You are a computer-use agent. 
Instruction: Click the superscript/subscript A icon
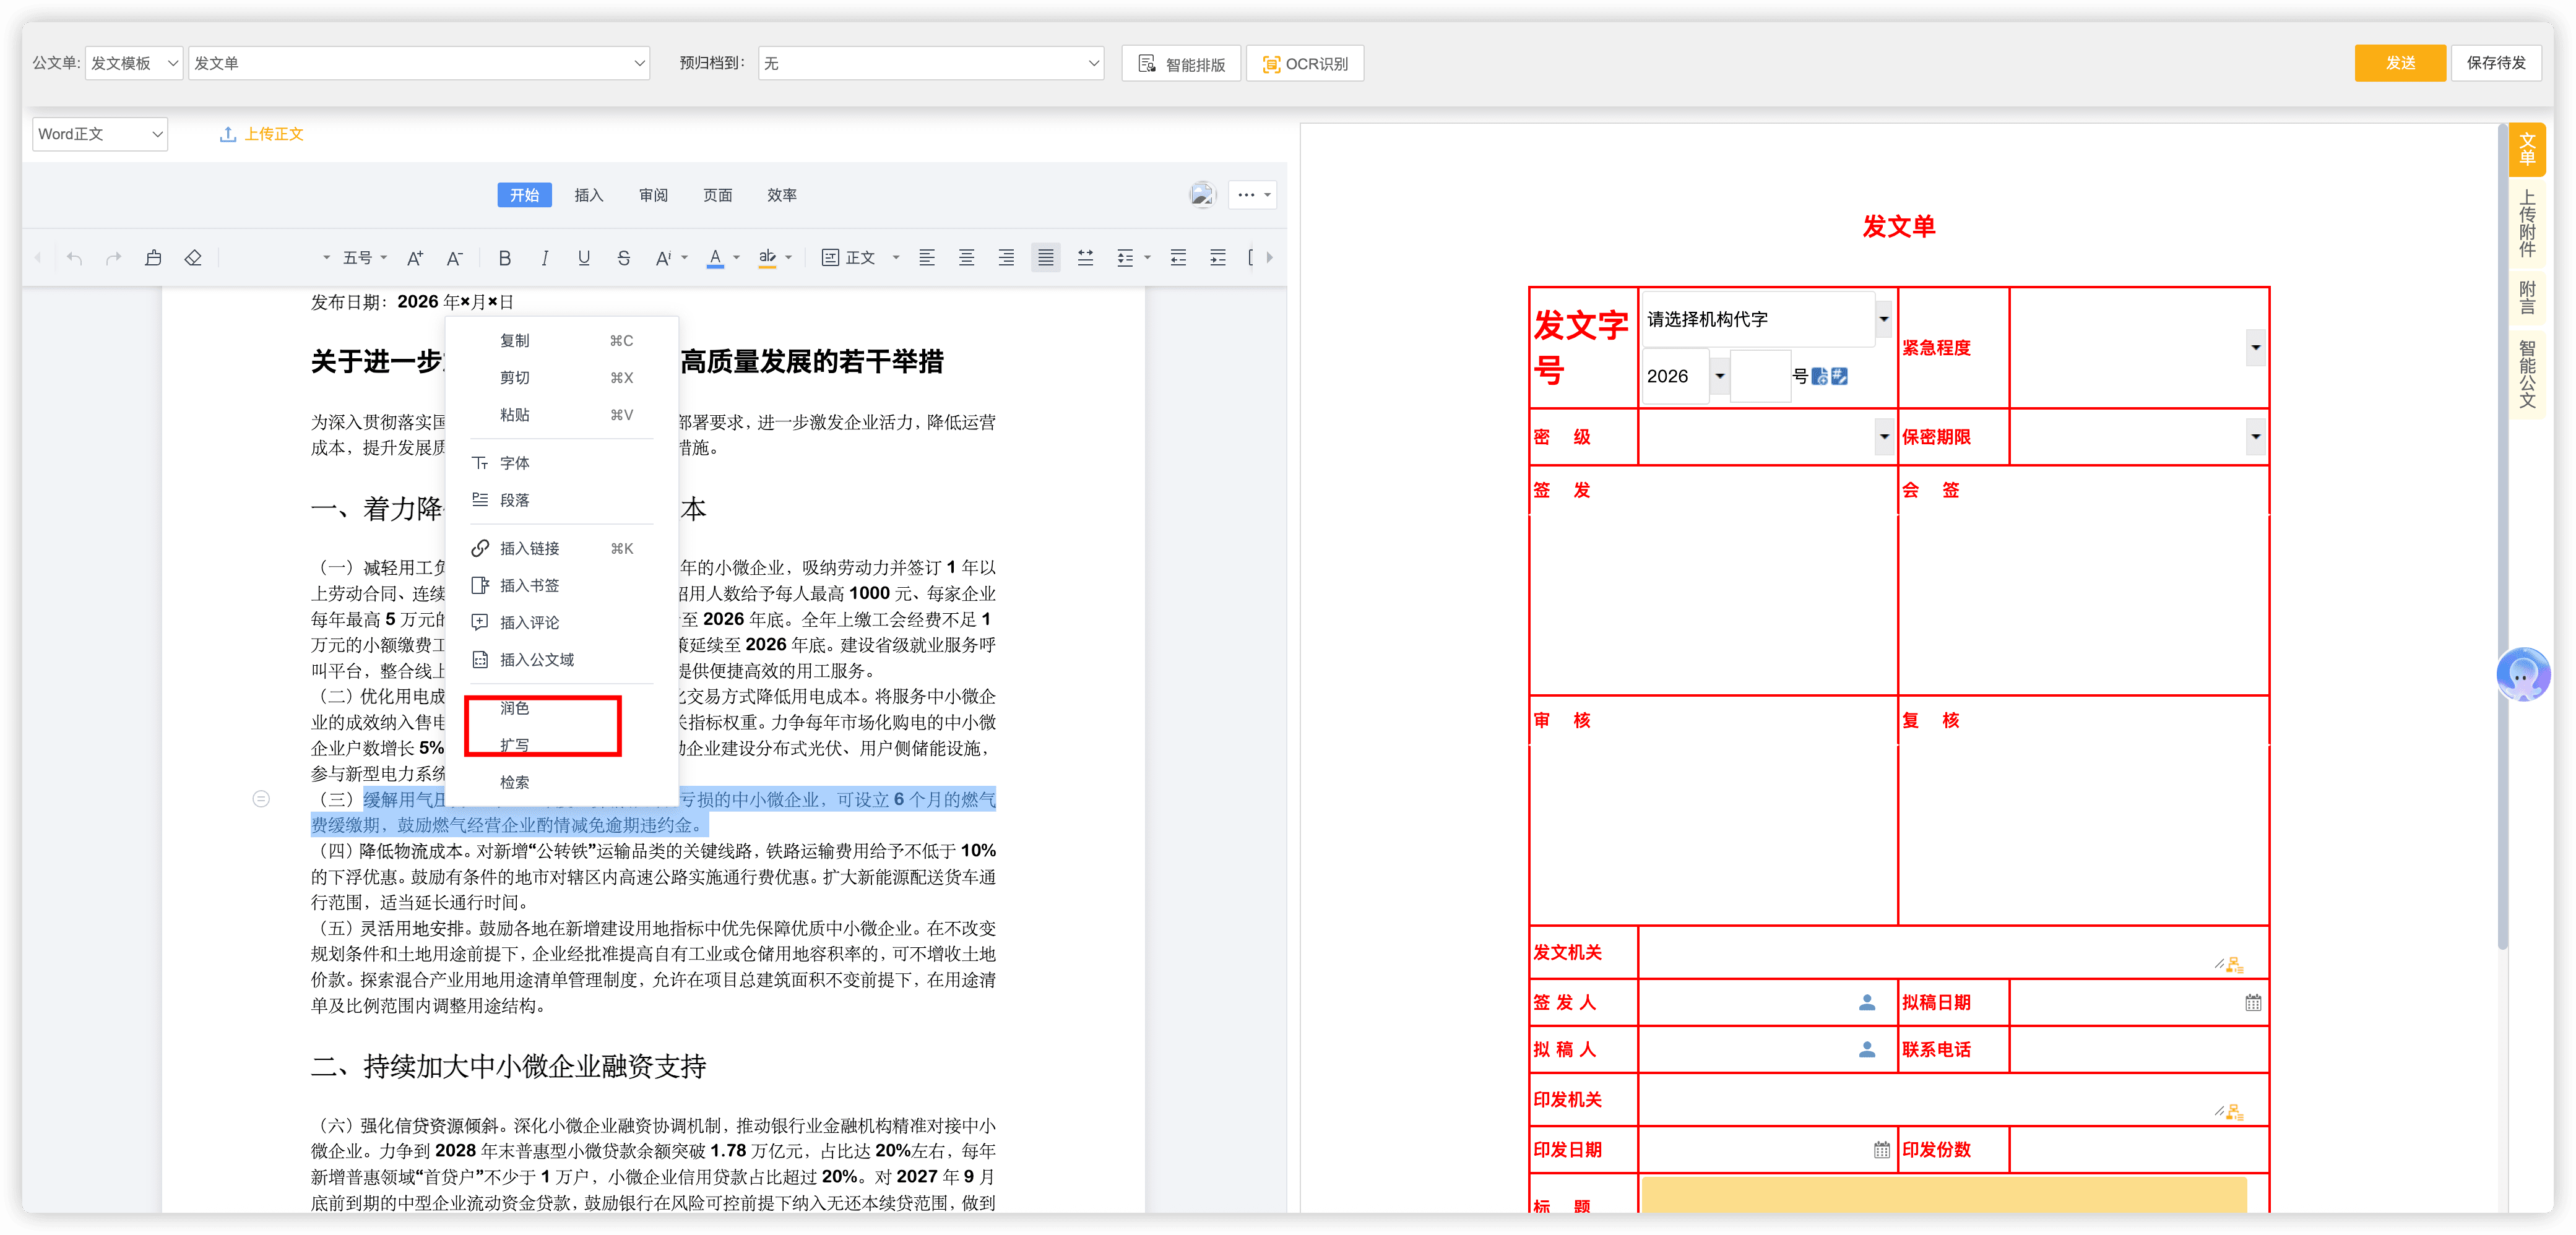[x=663, y=258]
